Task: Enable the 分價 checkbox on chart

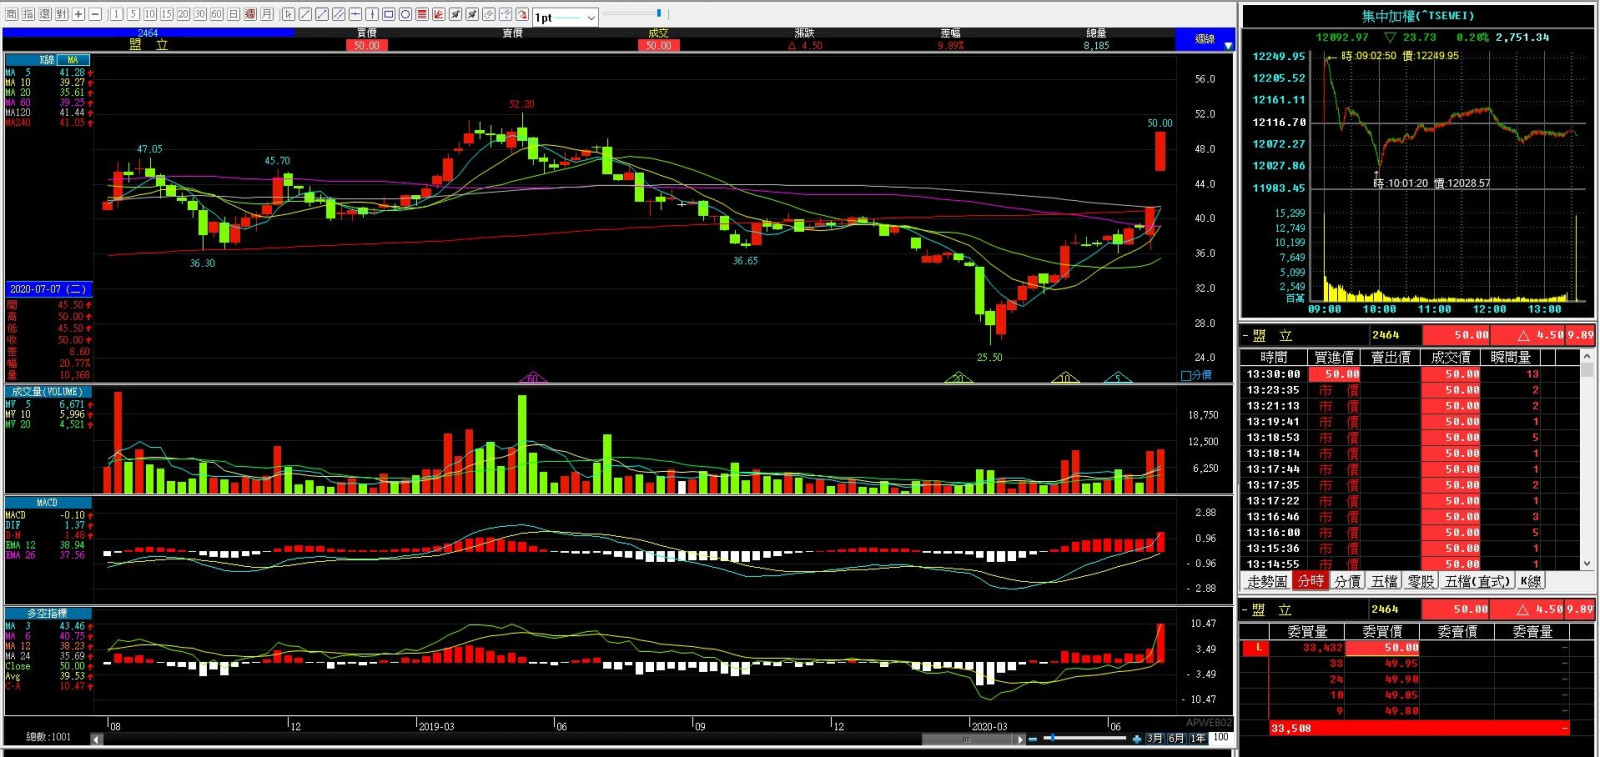Action: click(1186, 376)
